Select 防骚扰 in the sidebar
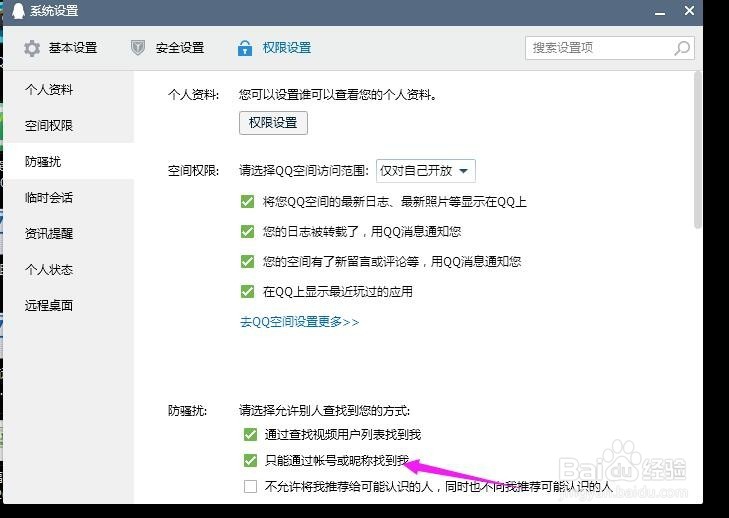This screenshot has width=729, height=518. click(x=69, y=161)
